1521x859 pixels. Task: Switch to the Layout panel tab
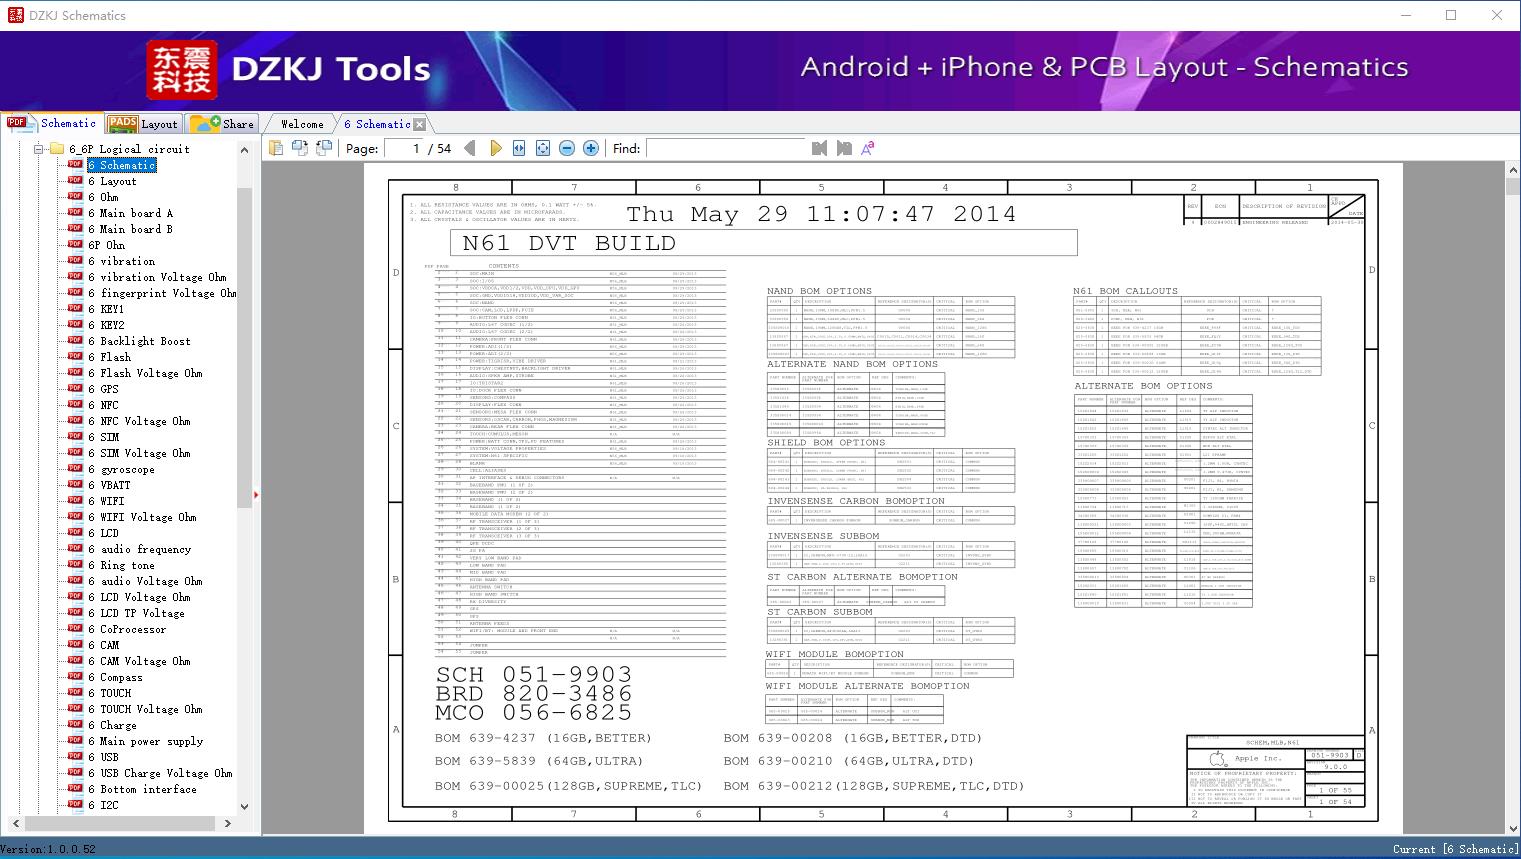tap(143, 123)
